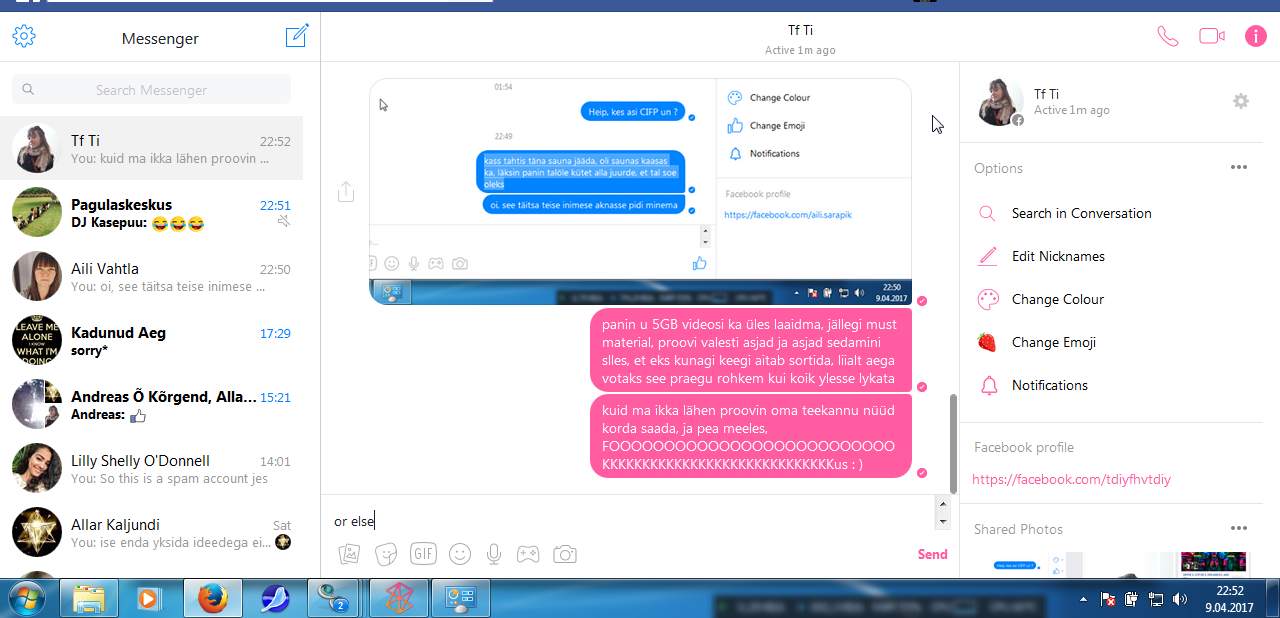1280x618 pixels.
Task: Open Lilly Shelly O'Donnell conversation
Action: pyautogui.click(x=151, y=468)
